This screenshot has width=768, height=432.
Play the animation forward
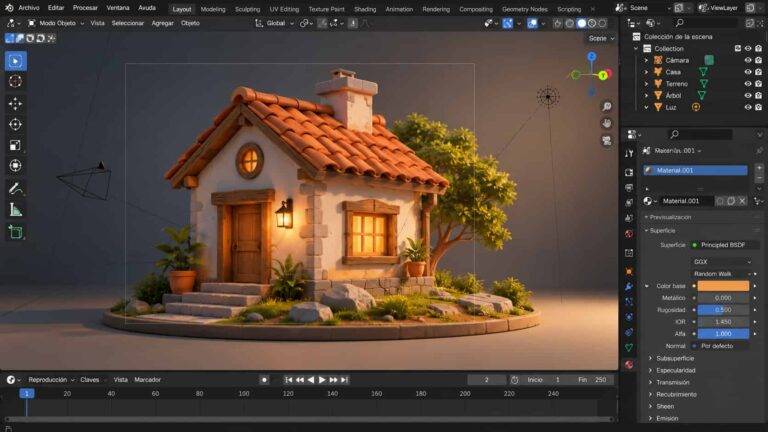pos(322,380)
